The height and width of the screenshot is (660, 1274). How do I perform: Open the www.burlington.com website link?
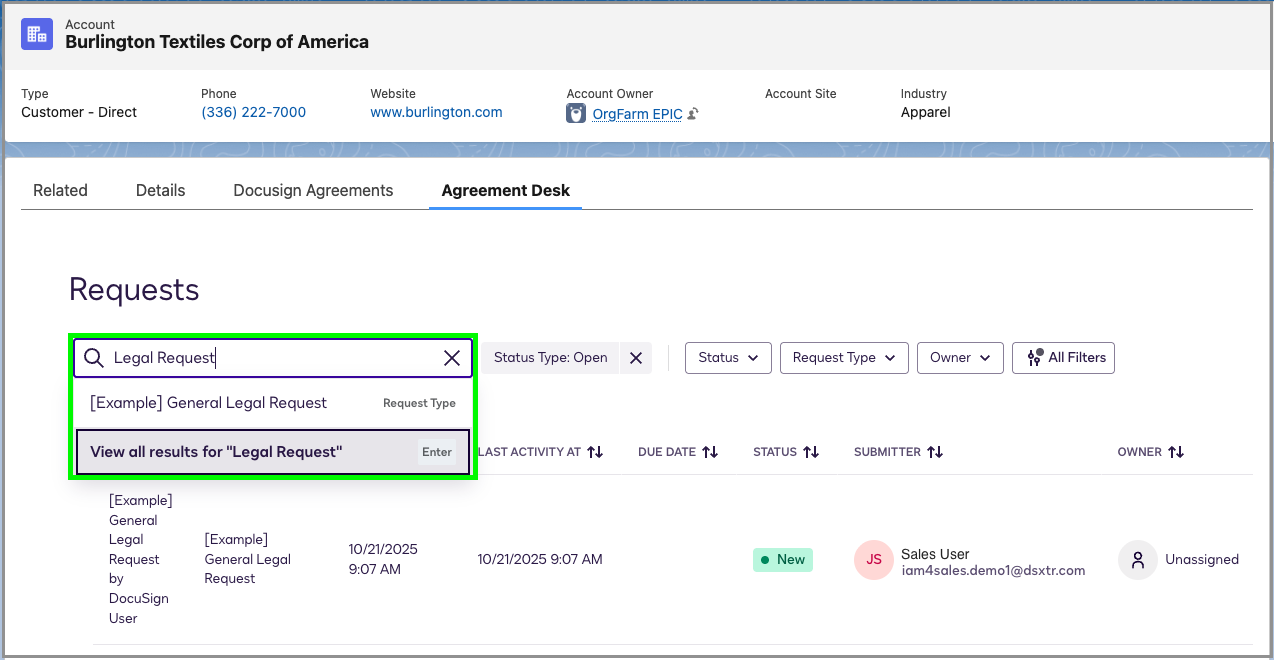(435, 112)
